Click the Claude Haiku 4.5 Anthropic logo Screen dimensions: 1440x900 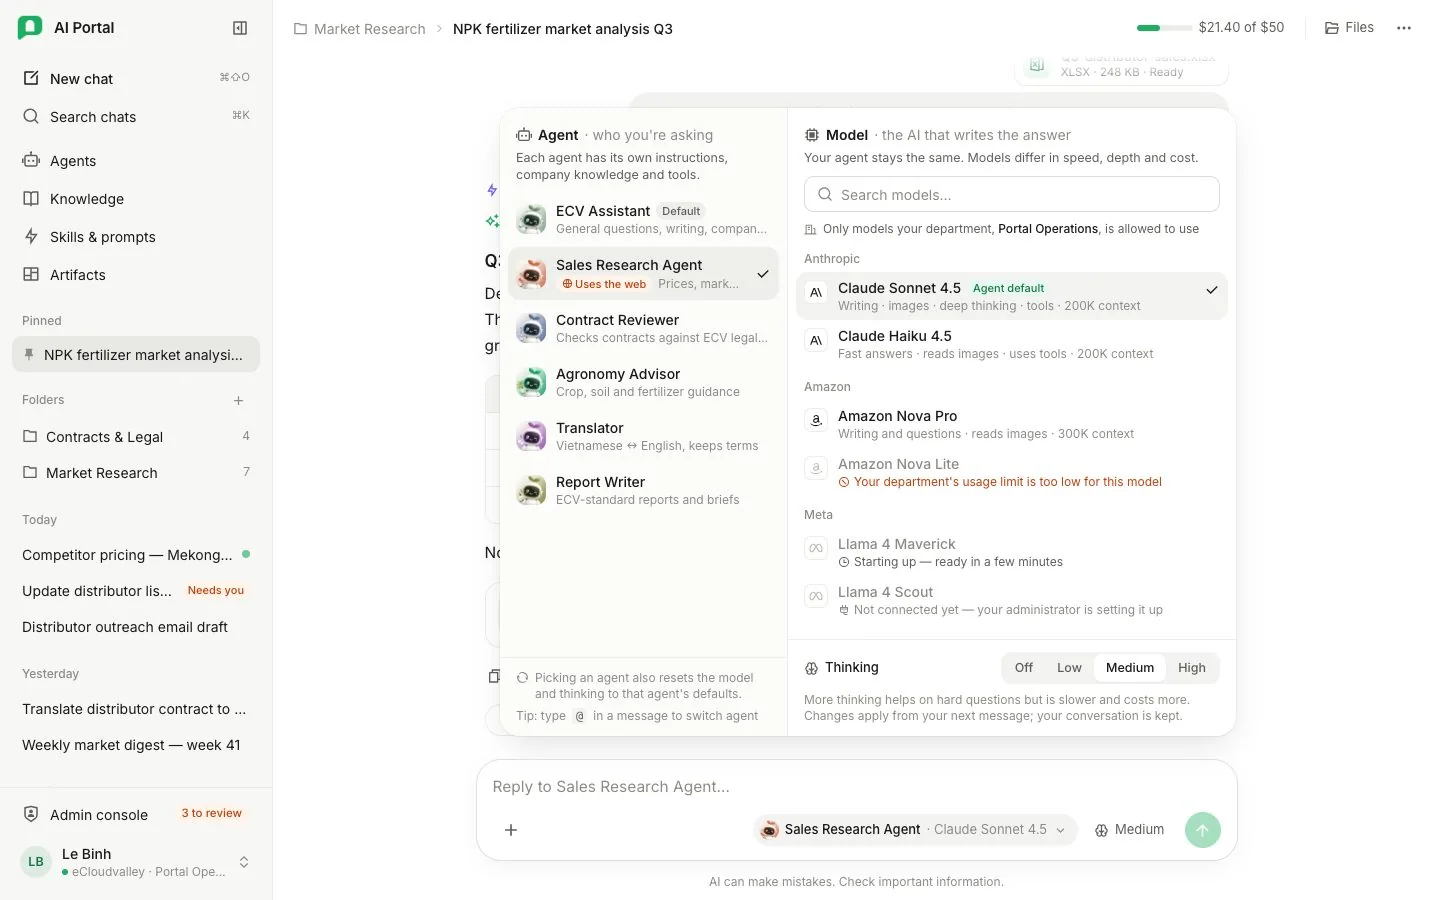[816, 340]
